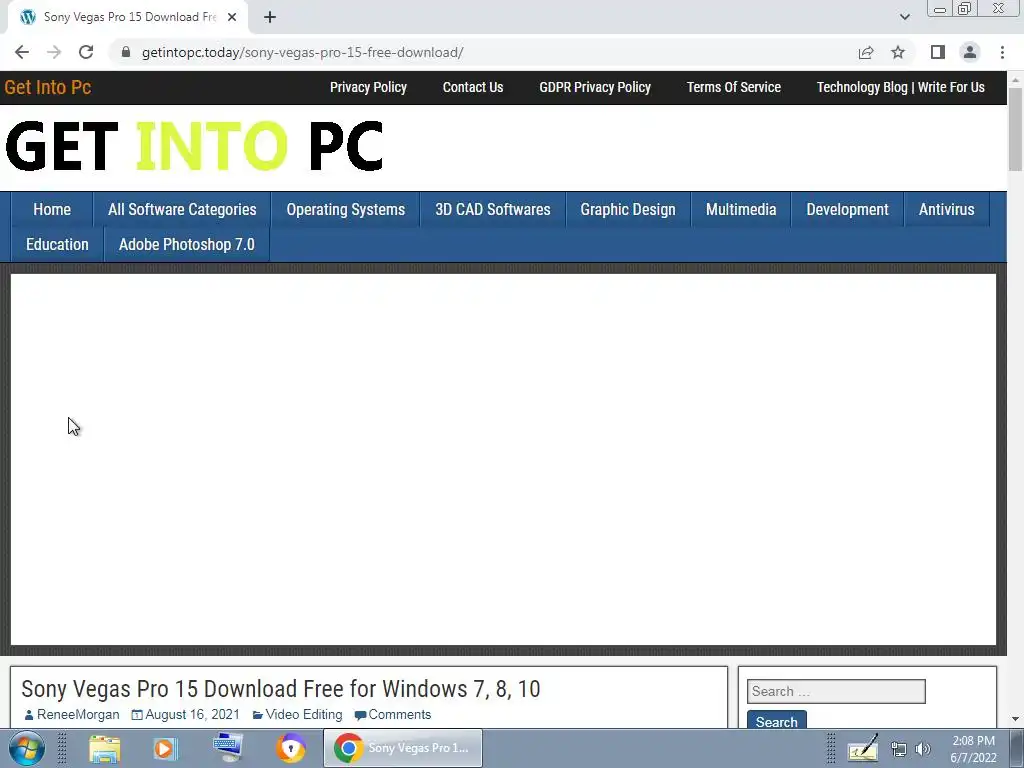The image size is (1024, 768).
Task: Open the Video Editing category
Action: coord(304,714)
